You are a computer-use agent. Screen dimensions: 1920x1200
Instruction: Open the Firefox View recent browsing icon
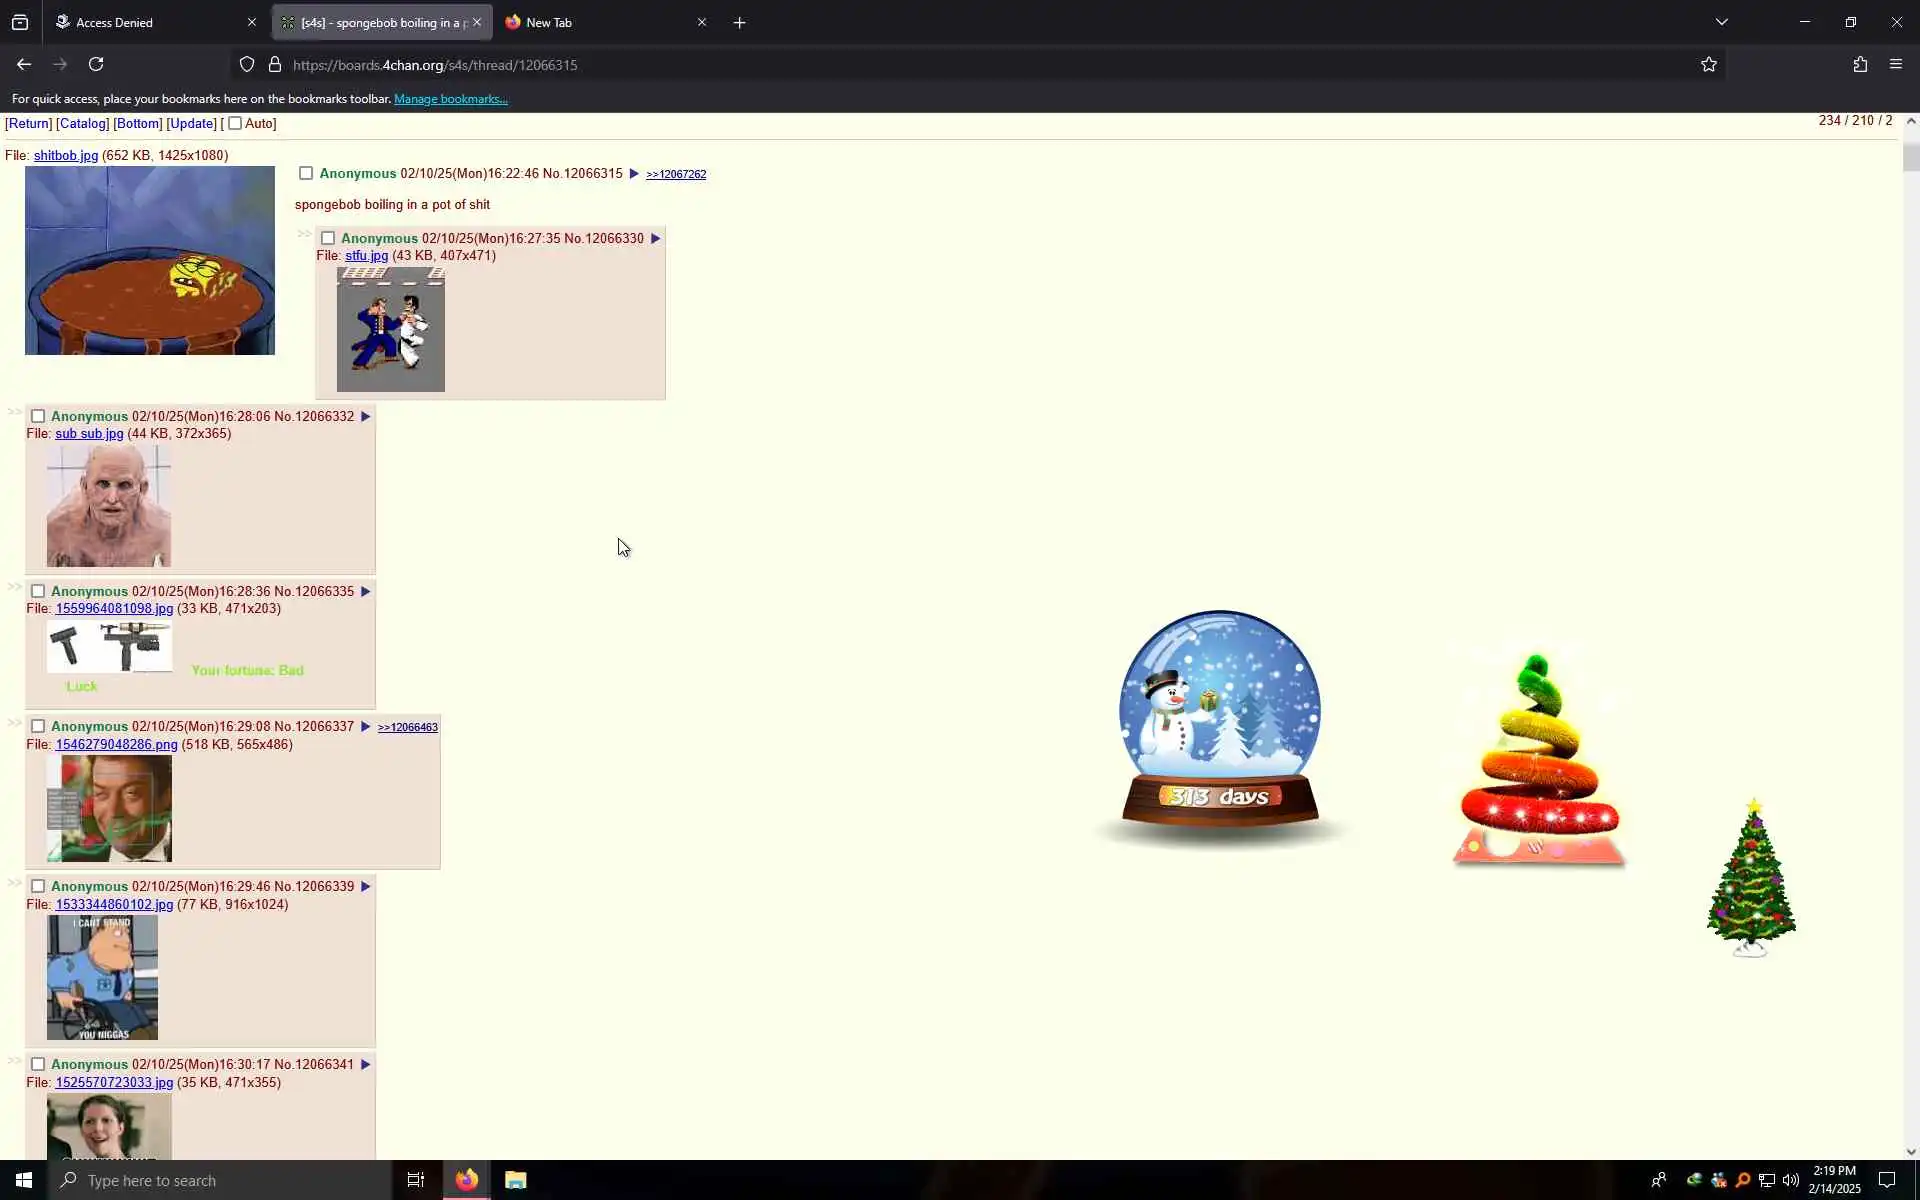20,22
